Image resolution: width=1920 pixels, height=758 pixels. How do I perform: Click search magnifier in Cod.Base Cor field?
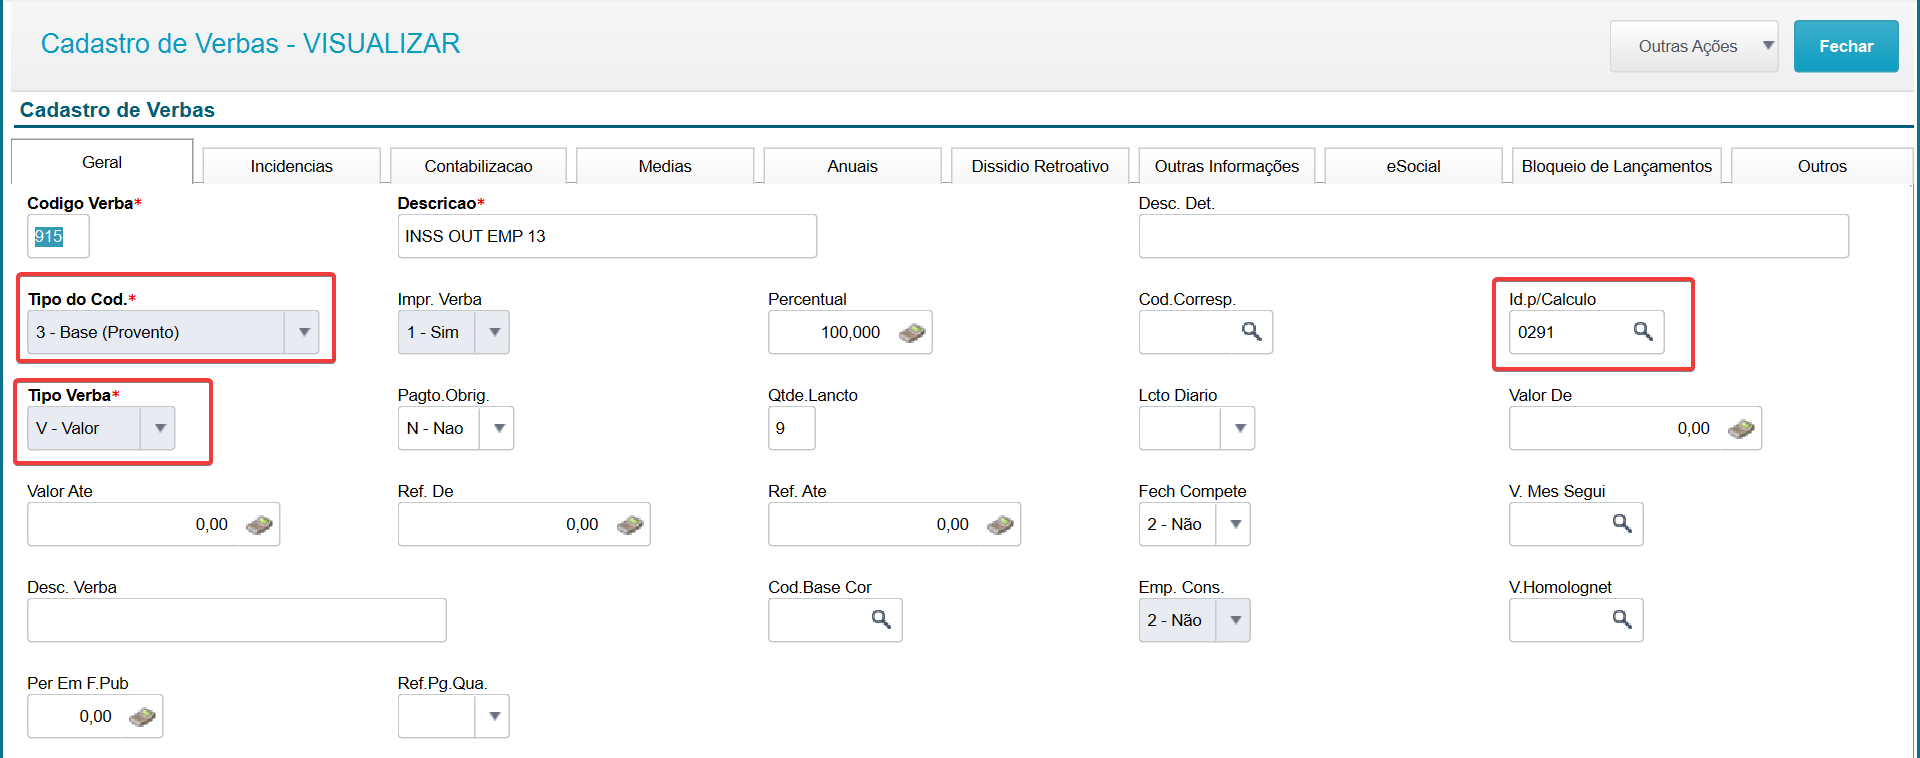881,619
